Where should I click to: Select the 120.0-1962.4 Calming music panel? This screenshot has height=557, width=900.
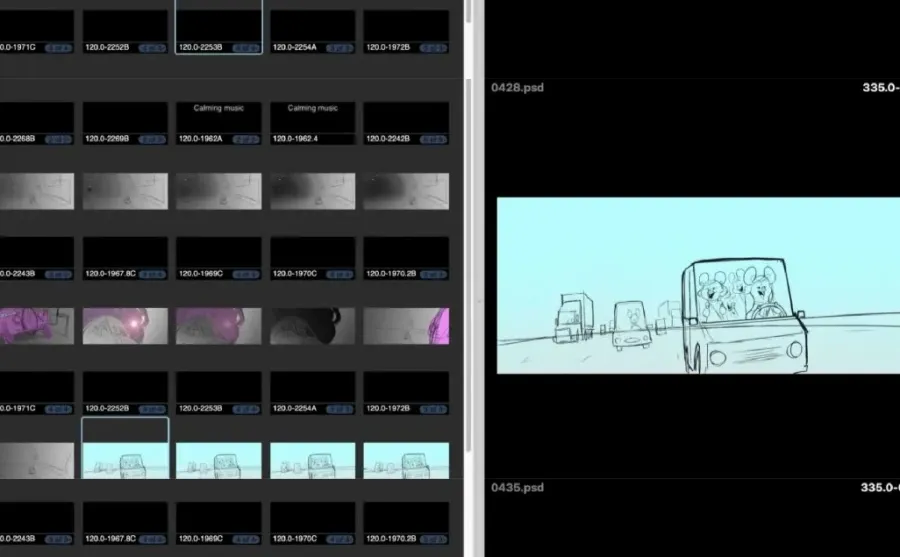[313, 123]
